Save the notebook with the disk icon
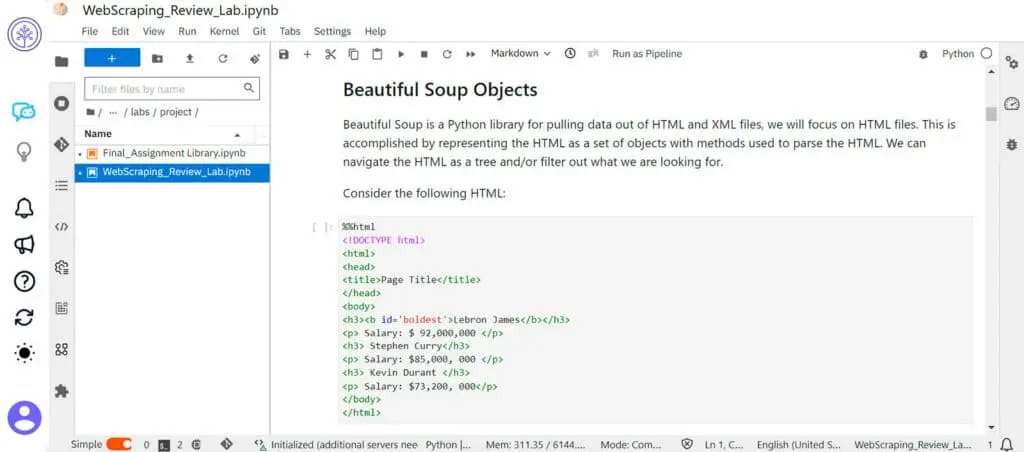Viewport: 1024px width, 452px height. (283, 54)
